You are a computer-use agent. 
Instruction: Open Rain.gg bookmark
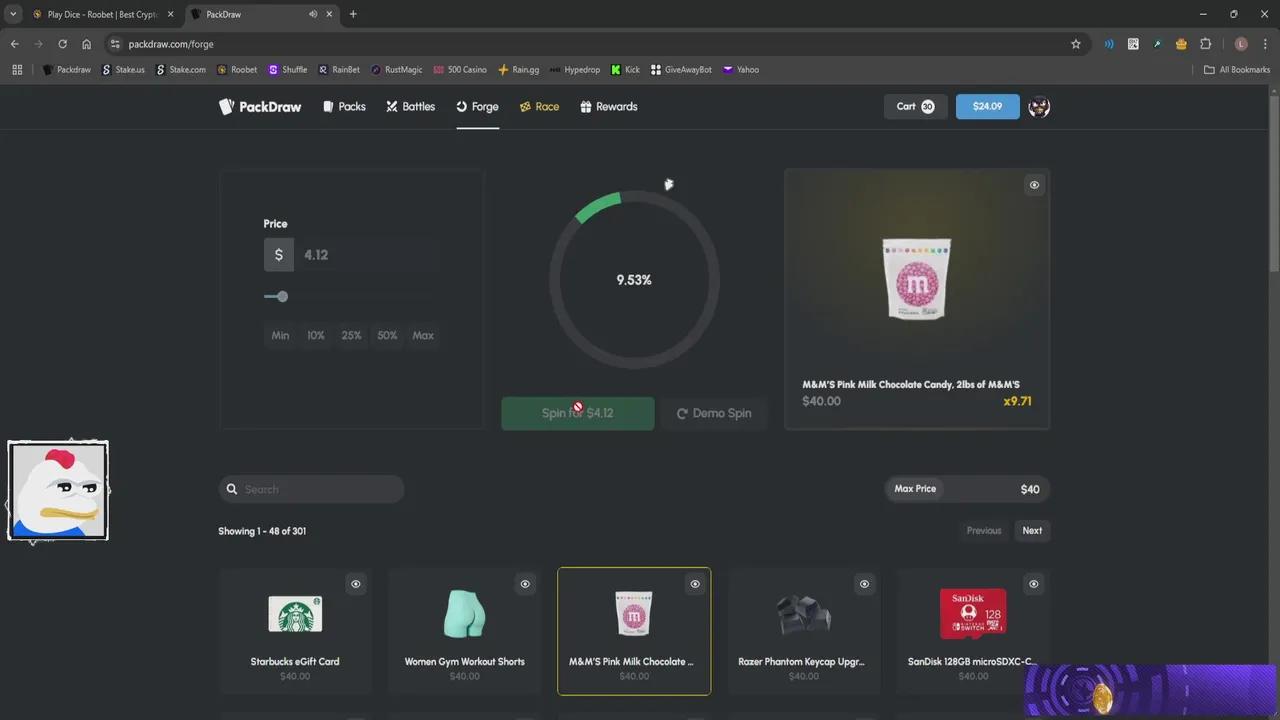tap(518, 70)
